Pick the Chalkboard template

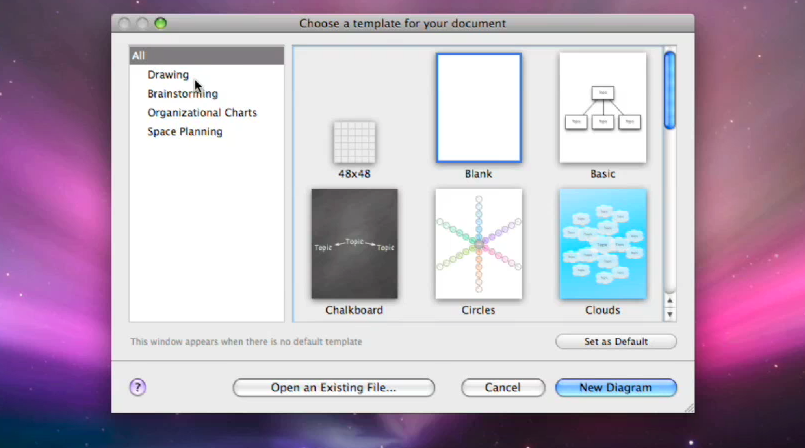click(354, 244)
